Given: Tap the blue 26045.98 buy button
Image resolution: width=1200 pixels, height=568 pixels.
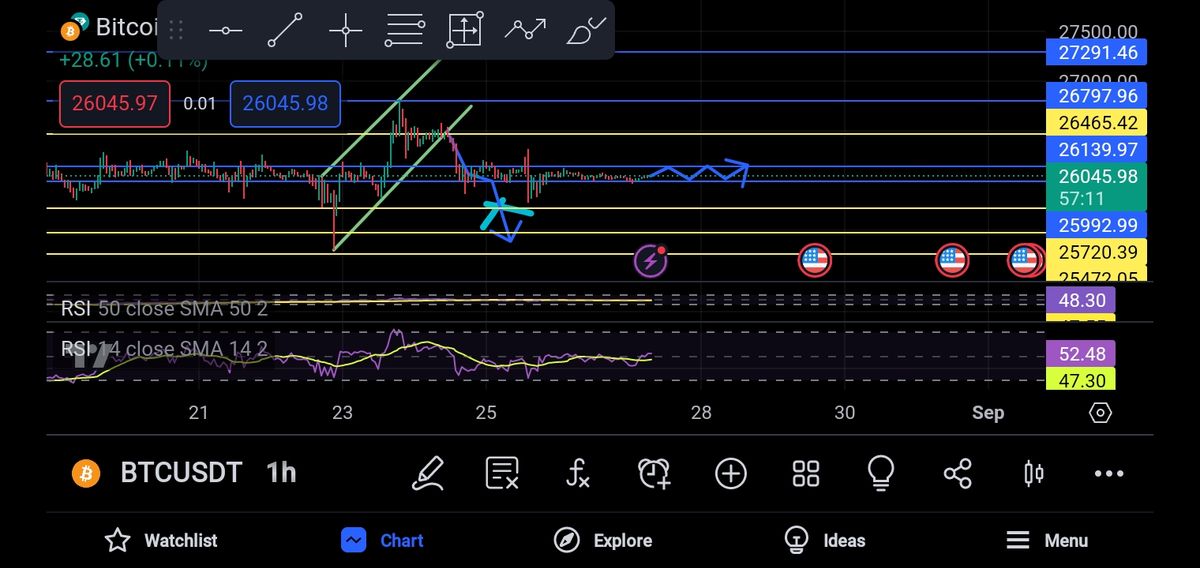Looking at the screenshot, I should [x=285, y=104].
